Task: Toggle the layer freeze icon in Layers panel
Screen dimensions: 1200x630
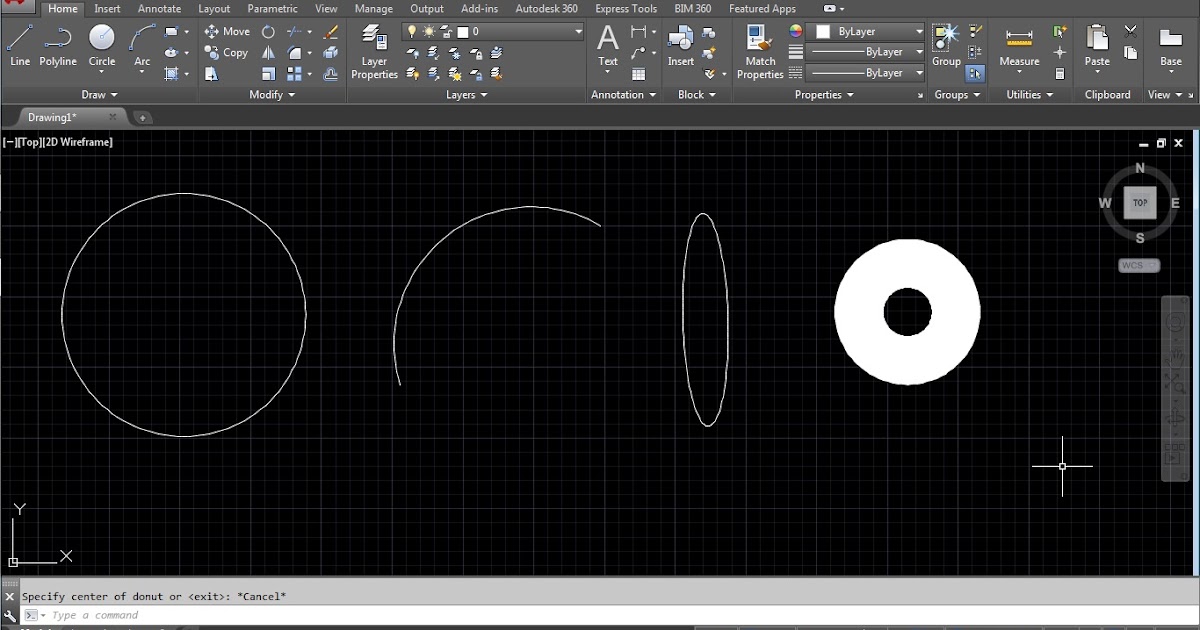Action: [429, 31]
